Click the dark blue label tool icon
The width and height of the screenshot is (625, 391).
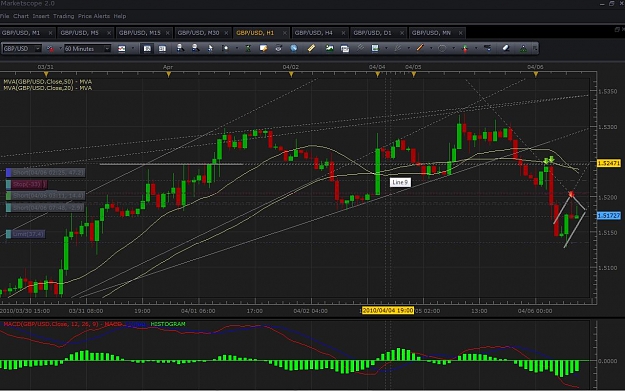pos(487,48)
